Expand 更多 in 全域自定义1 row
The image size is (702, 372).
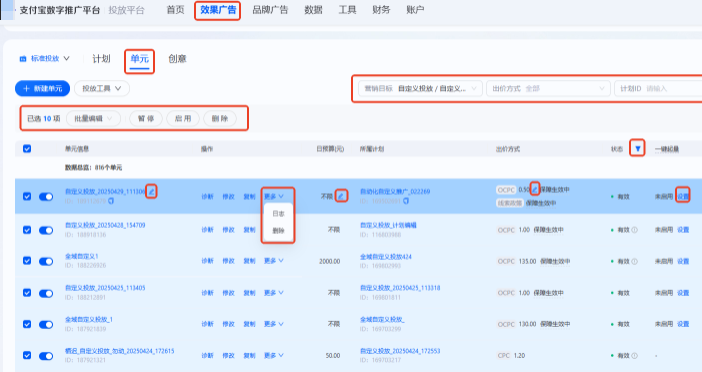(274, 261)
